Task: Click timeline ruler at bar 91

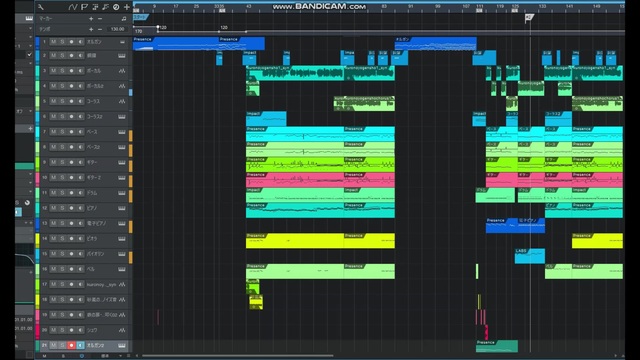Action: pyautogui.click(x=410, y=6)
